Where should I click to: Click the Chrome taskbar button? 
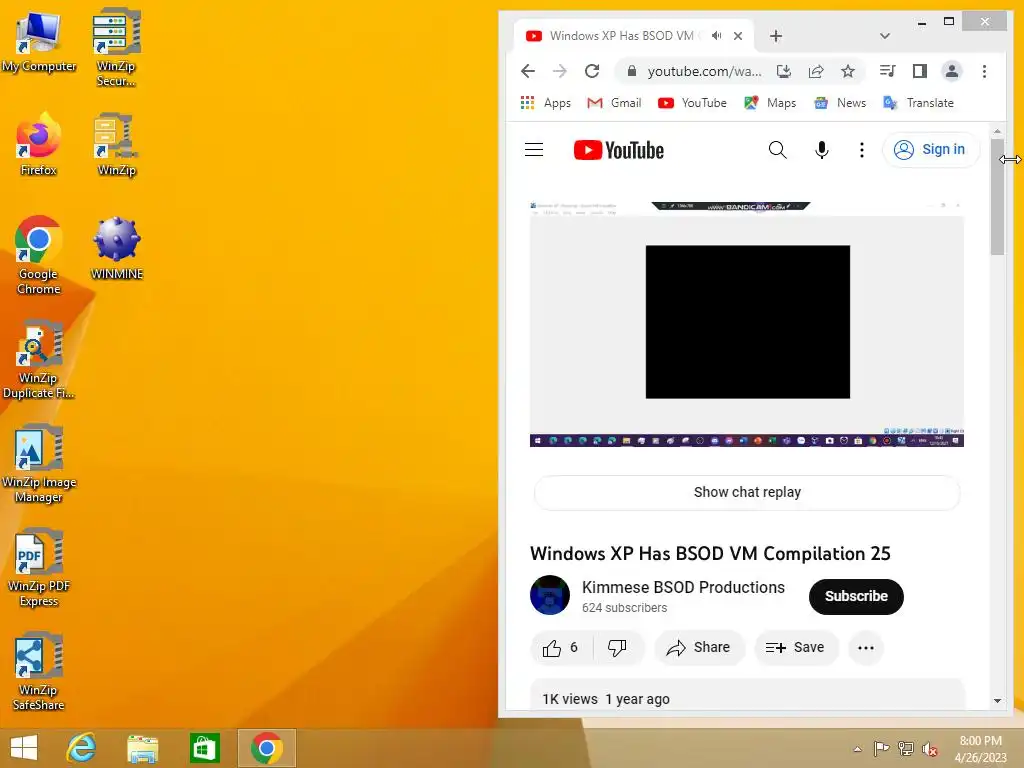click(266, 748)
